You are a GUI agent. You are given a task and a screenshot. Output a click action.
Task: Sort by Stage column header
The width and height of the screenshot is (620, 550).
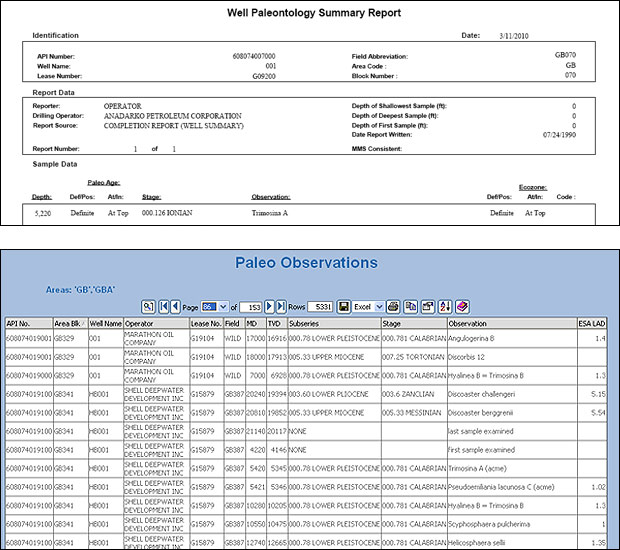click(x=414, y=323)
